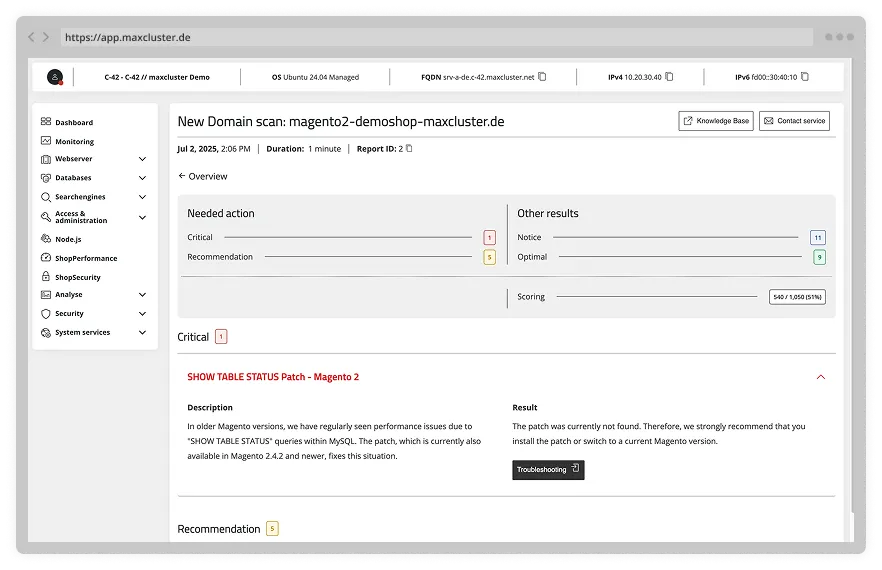Click the Dashboard grid icon
Screen dimensions: 882x570
[46, 122]
